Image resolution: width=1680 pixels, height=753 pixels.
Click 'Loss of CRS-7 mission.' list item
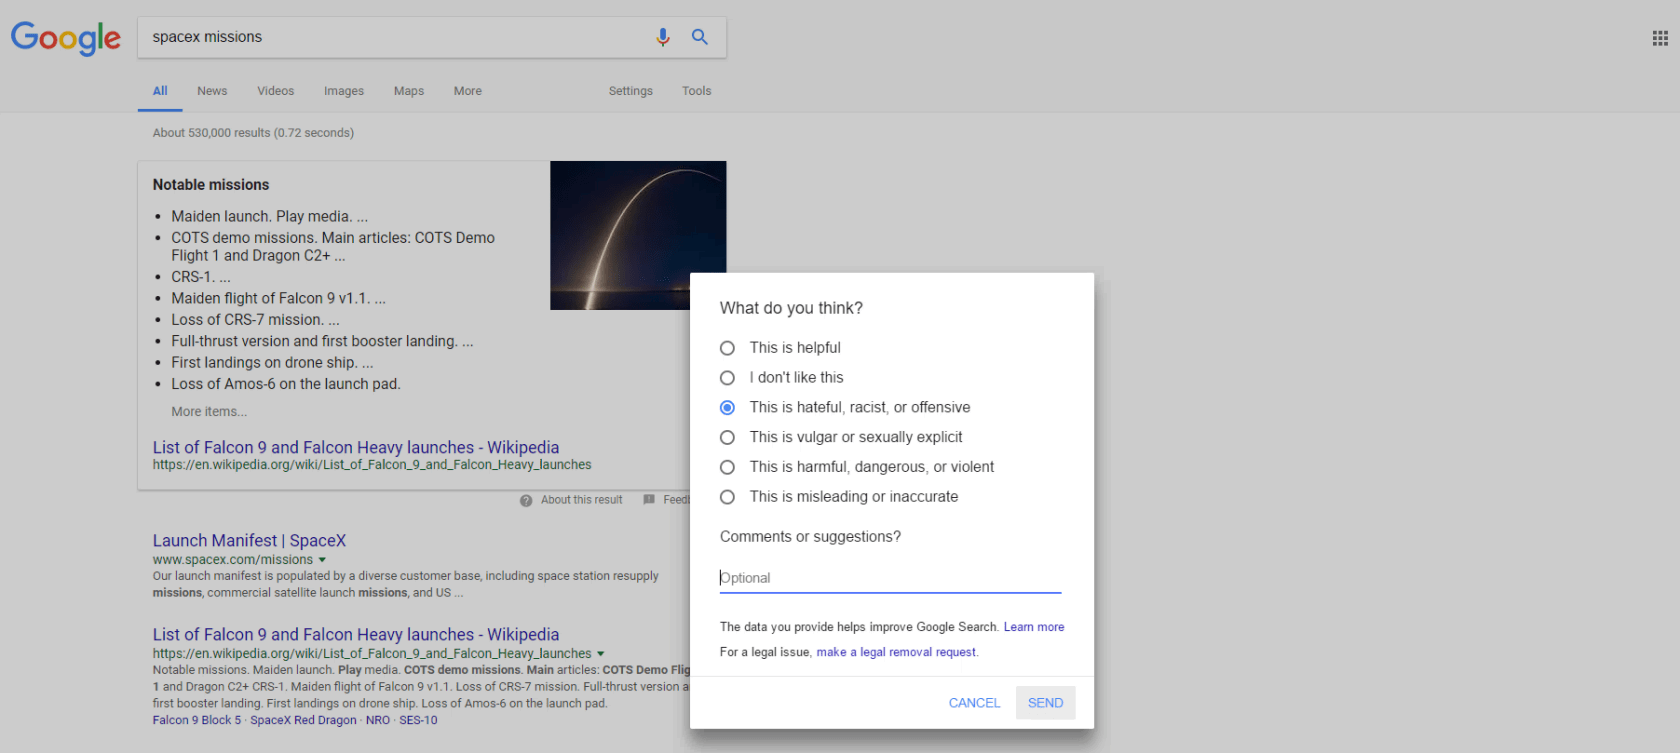coord(255,320)
